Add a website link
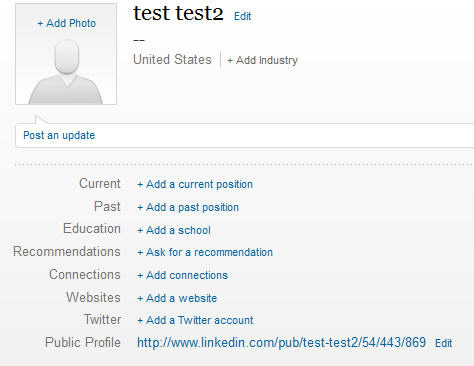Viewport: 474px width, 366px height. [177, 298]
